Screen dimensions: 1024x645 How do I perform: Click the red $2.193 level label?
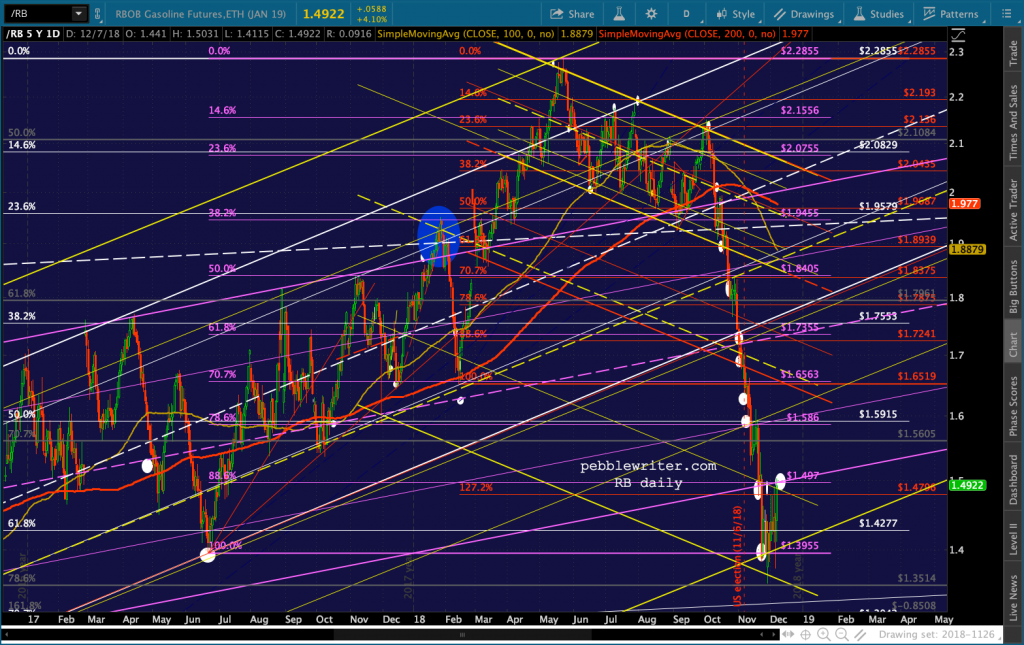pos(920,93)
